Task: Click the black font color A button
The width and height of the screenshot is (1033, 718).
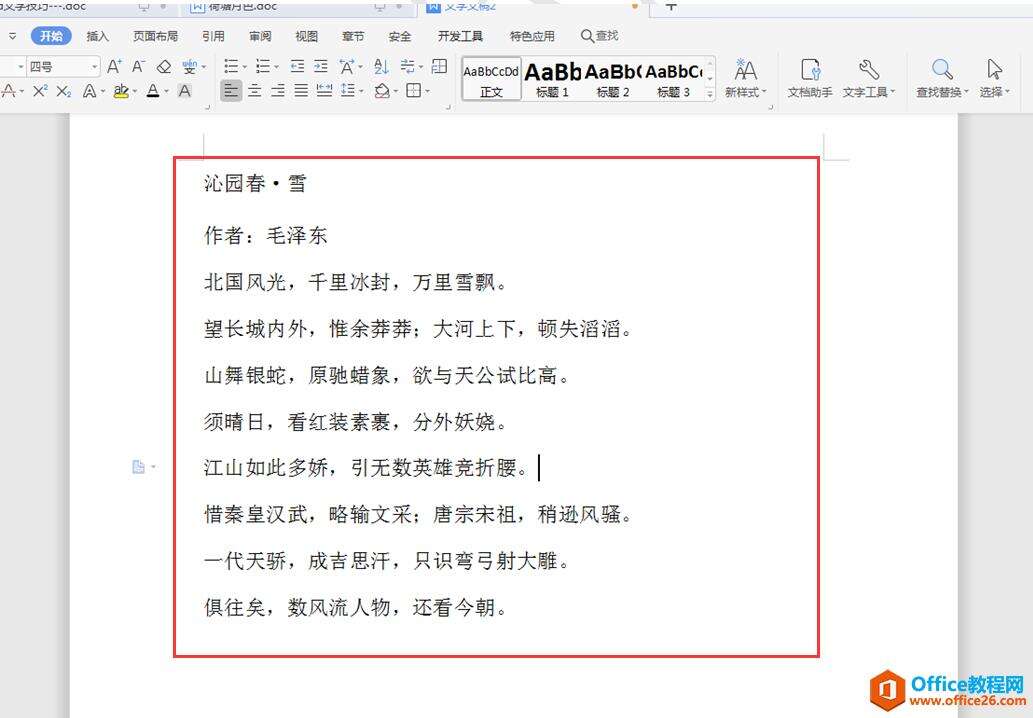Action: (x=153, y=91)
